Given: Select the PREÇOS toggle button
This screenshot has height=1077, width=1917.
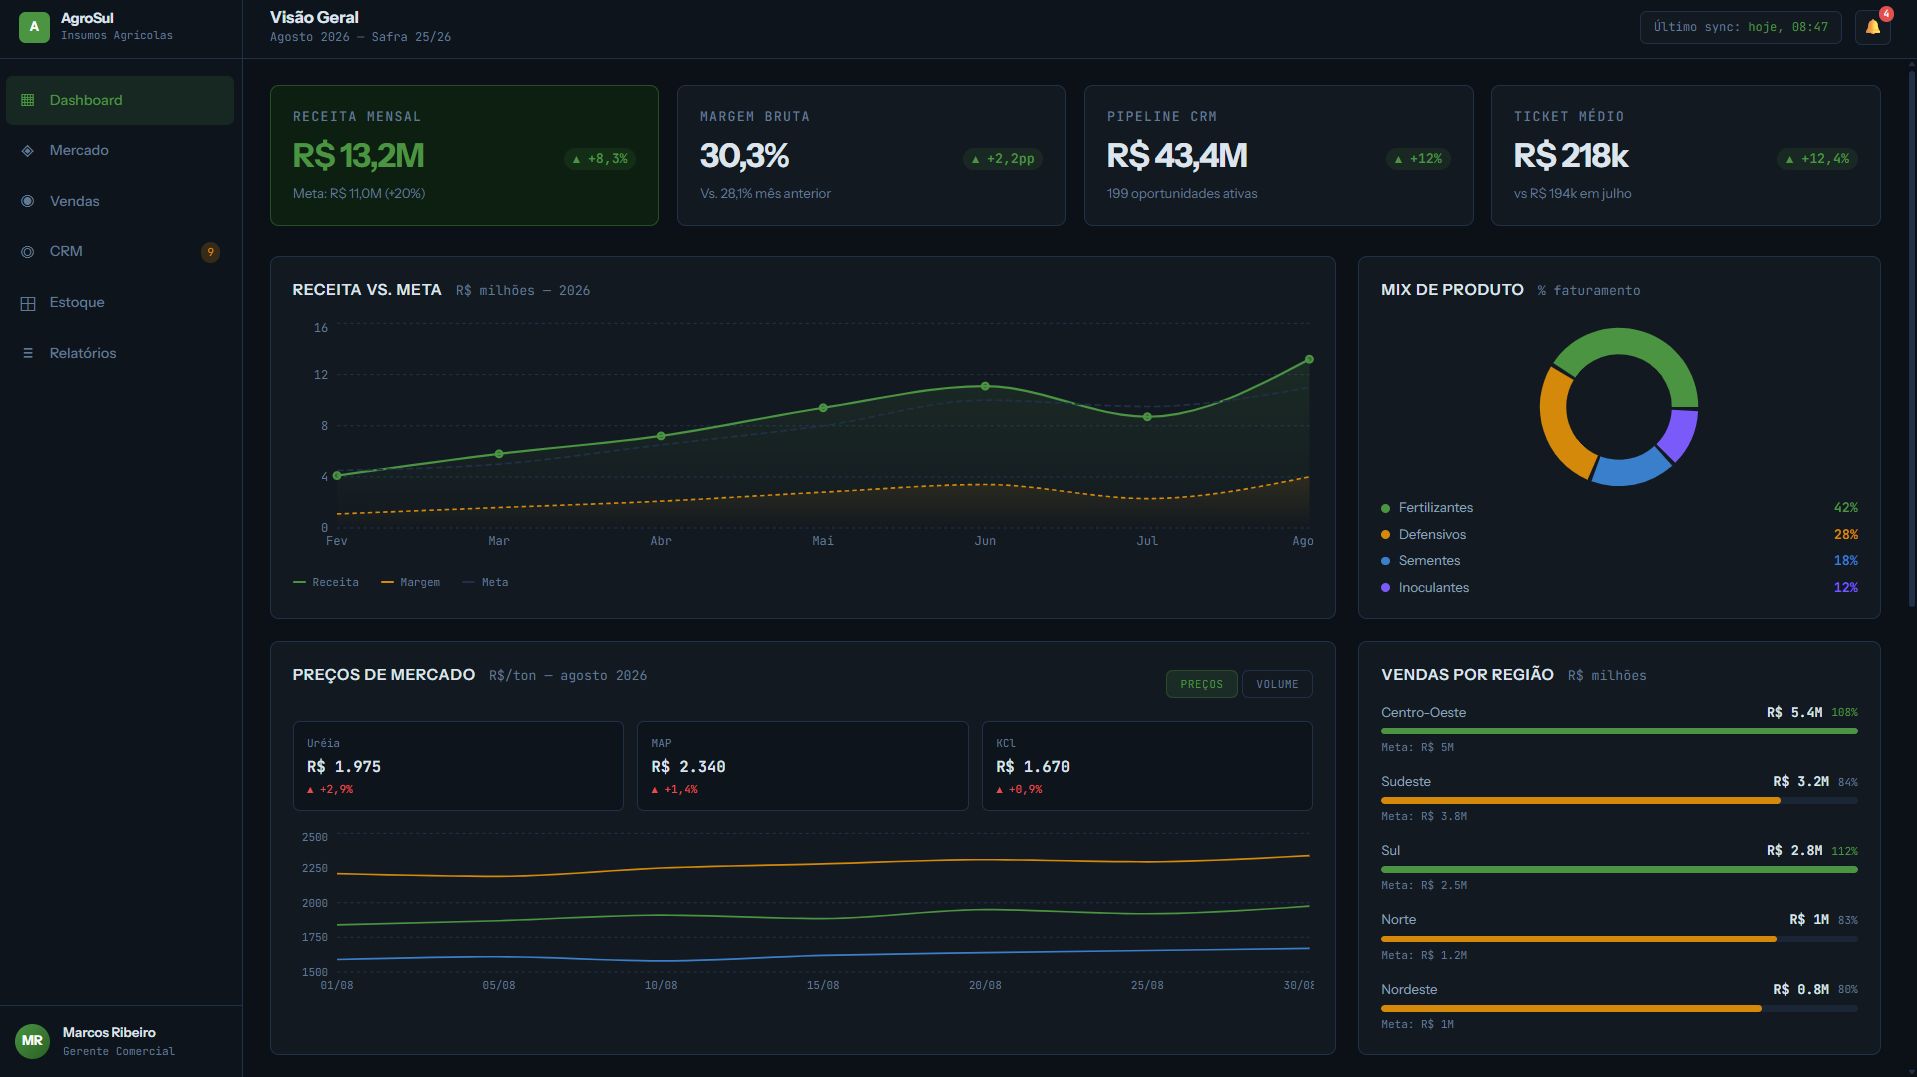Looking at the screenshot, I should point(1201,684).
